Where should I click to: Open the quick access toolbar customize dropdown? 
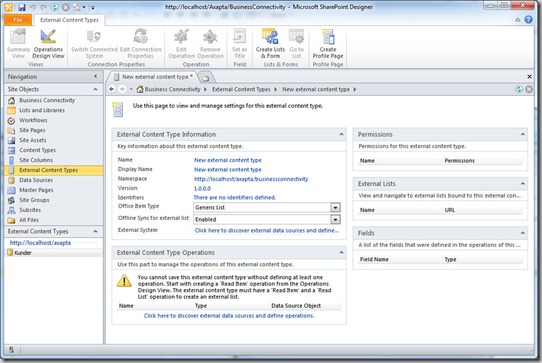pos(93,7)
